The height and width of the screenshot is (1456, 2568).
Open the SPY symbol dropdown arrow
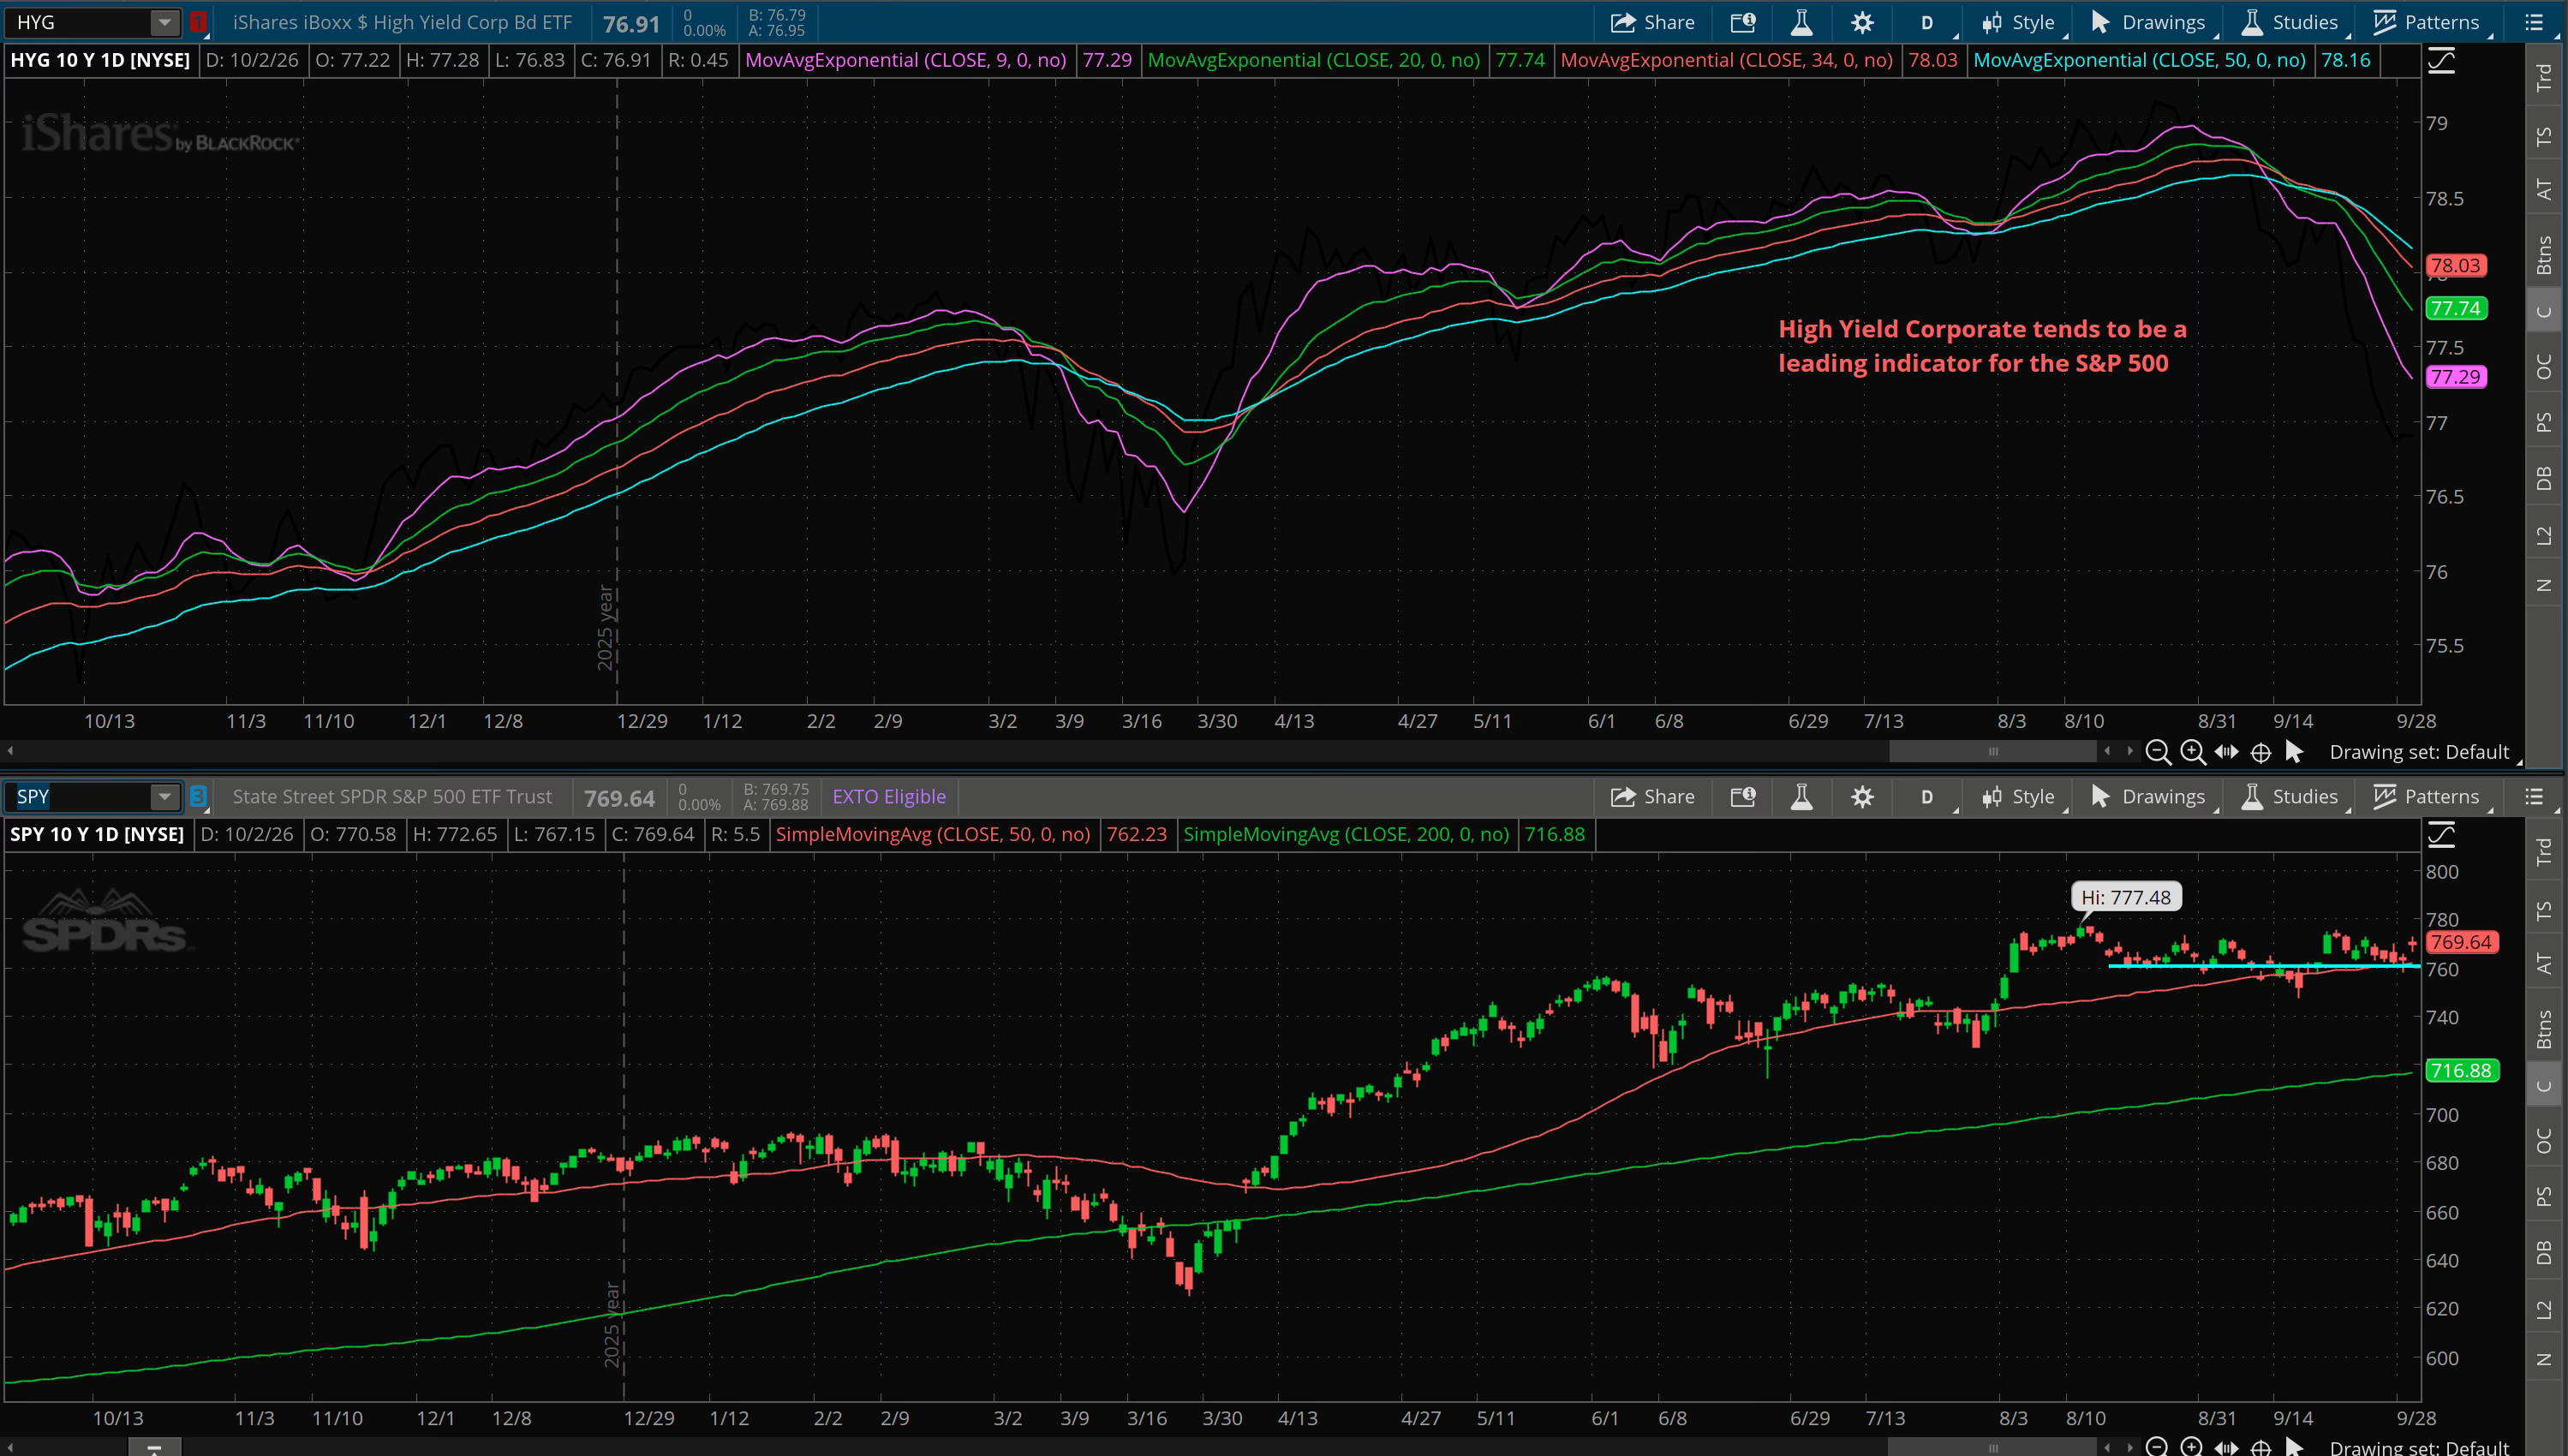[x=164, y=796]
